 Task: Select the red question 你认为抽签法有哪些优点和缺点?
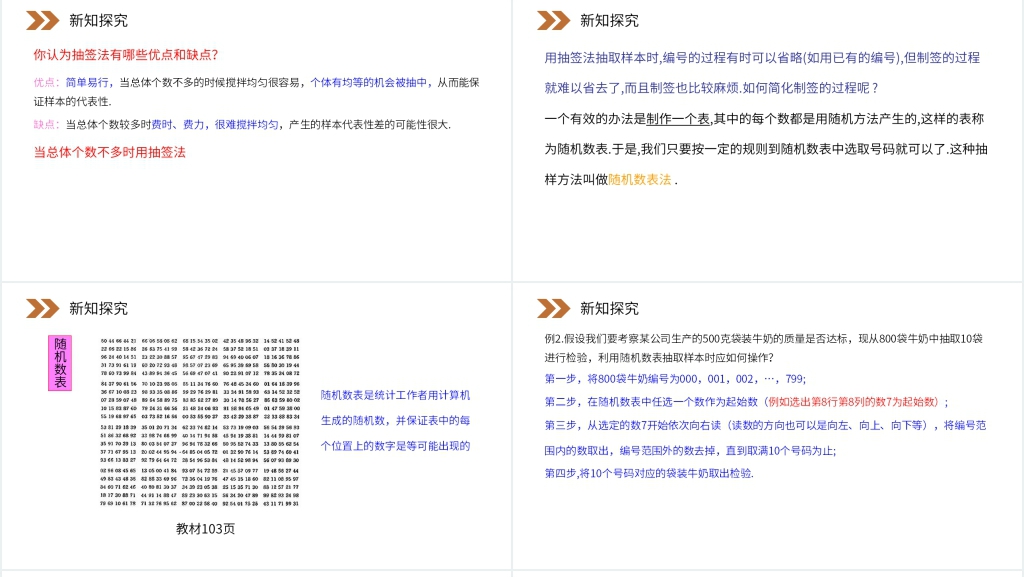point(125,55)
